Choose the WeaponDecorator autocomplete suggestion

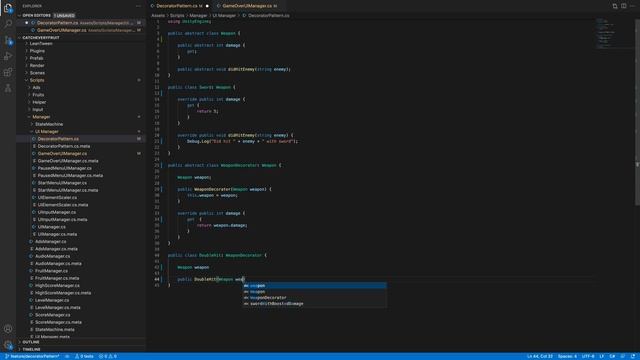pos(314,298)
